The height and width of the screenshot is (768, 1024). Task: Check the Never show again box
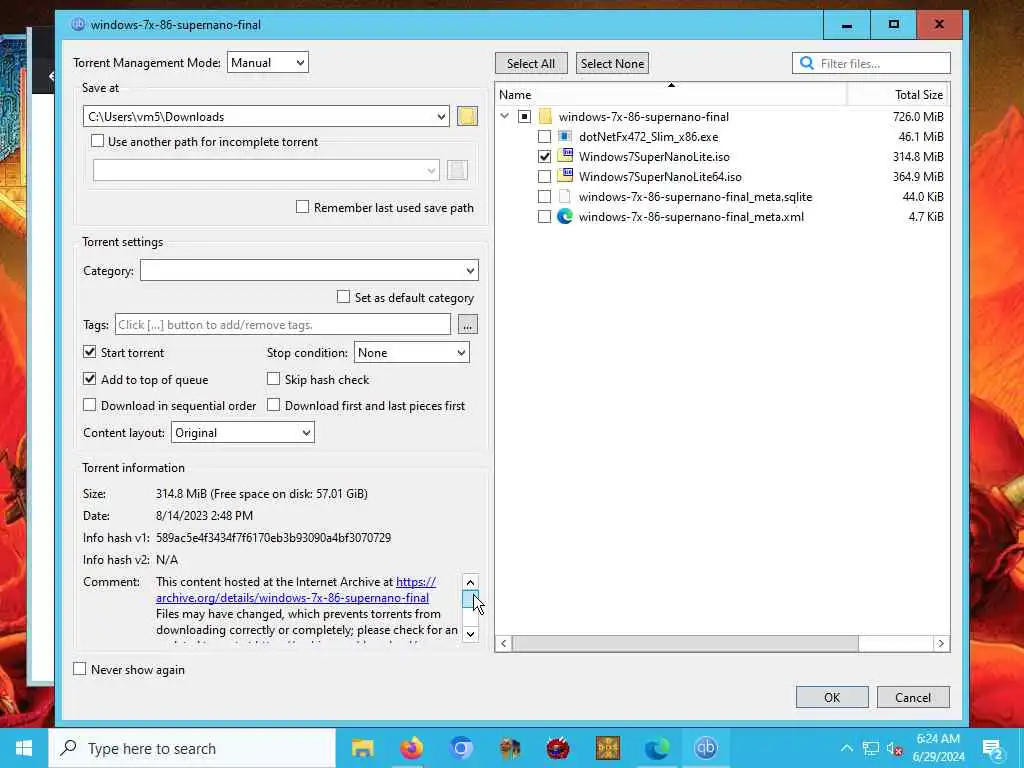coord(80,669)
